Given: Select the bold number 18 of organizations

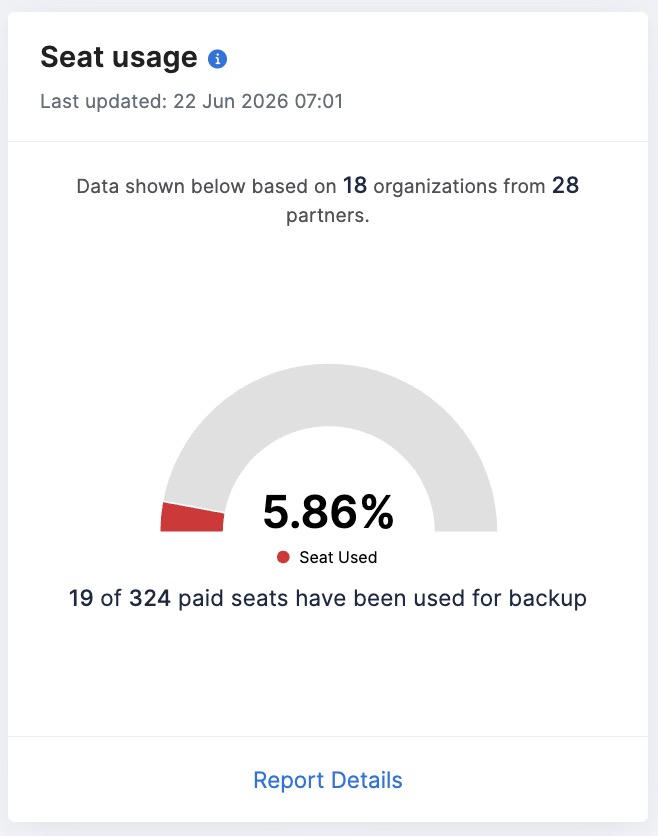Looking at the screenshot, I should [x=355, y=186].
